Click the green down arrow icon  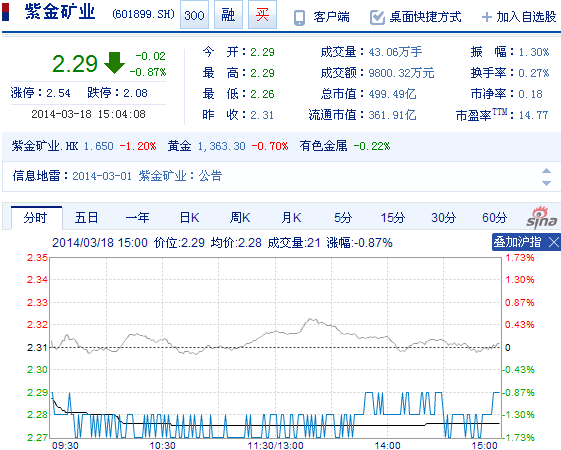[114, 63]
